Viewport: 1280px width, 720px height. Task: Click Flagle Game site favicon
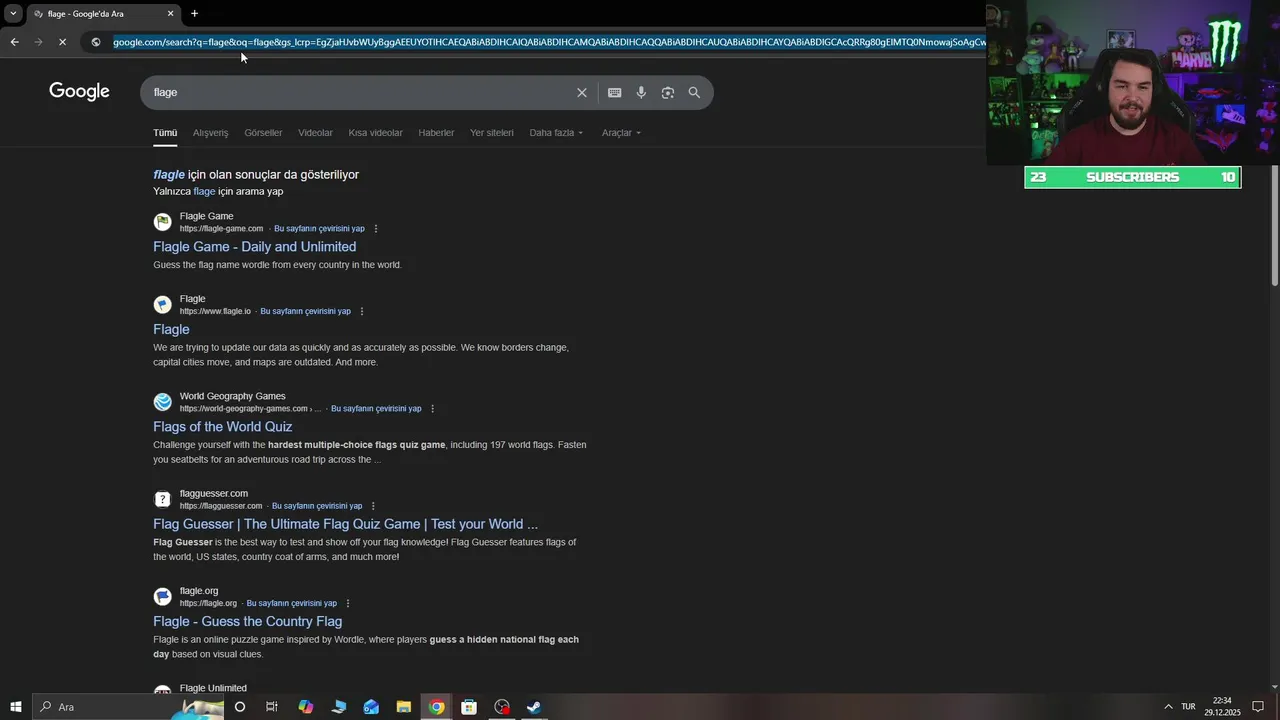[162, 222]
